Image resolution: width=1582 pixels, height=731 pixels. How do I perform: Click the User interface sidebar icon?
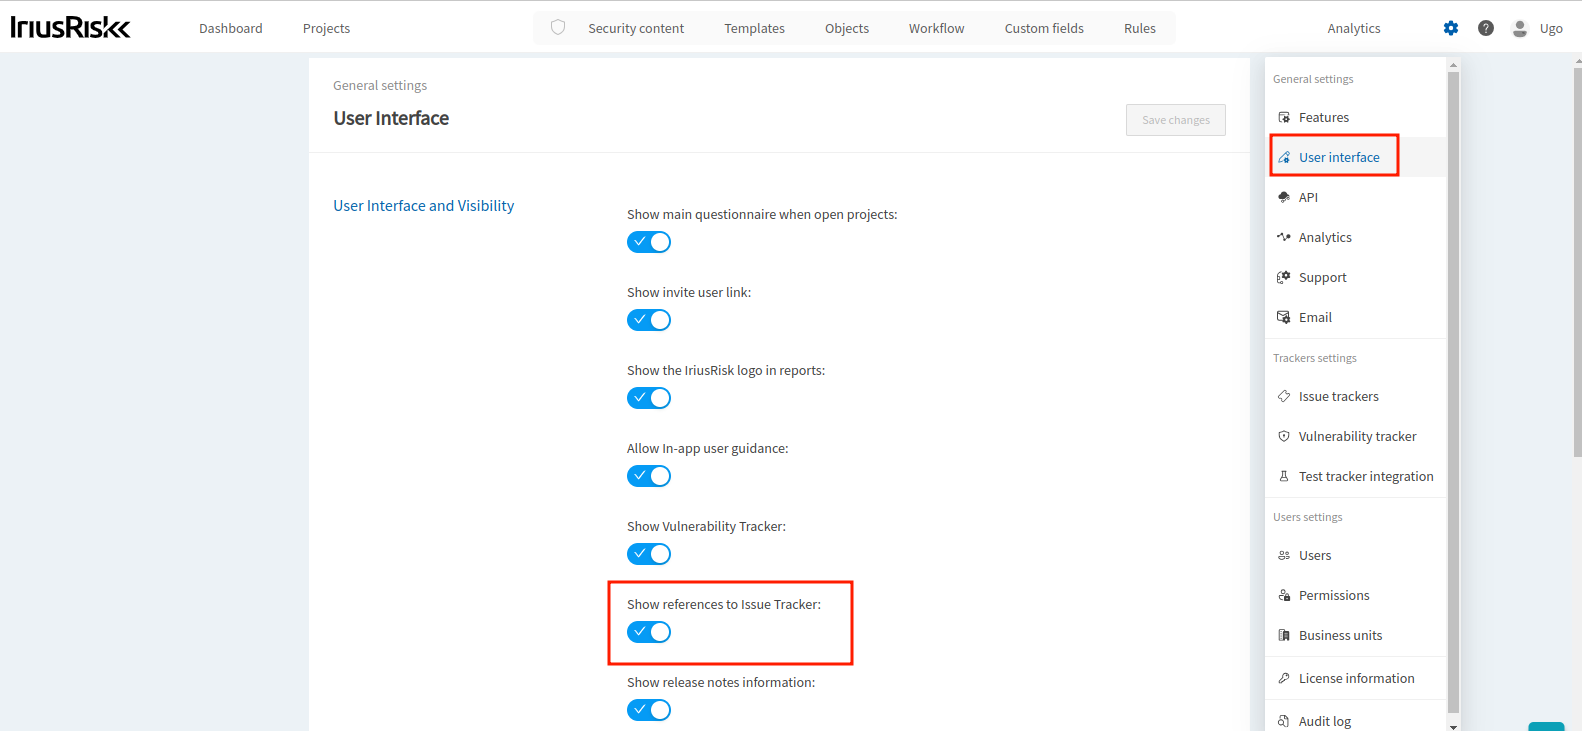pyautogui.click(x=1284, y=157)
